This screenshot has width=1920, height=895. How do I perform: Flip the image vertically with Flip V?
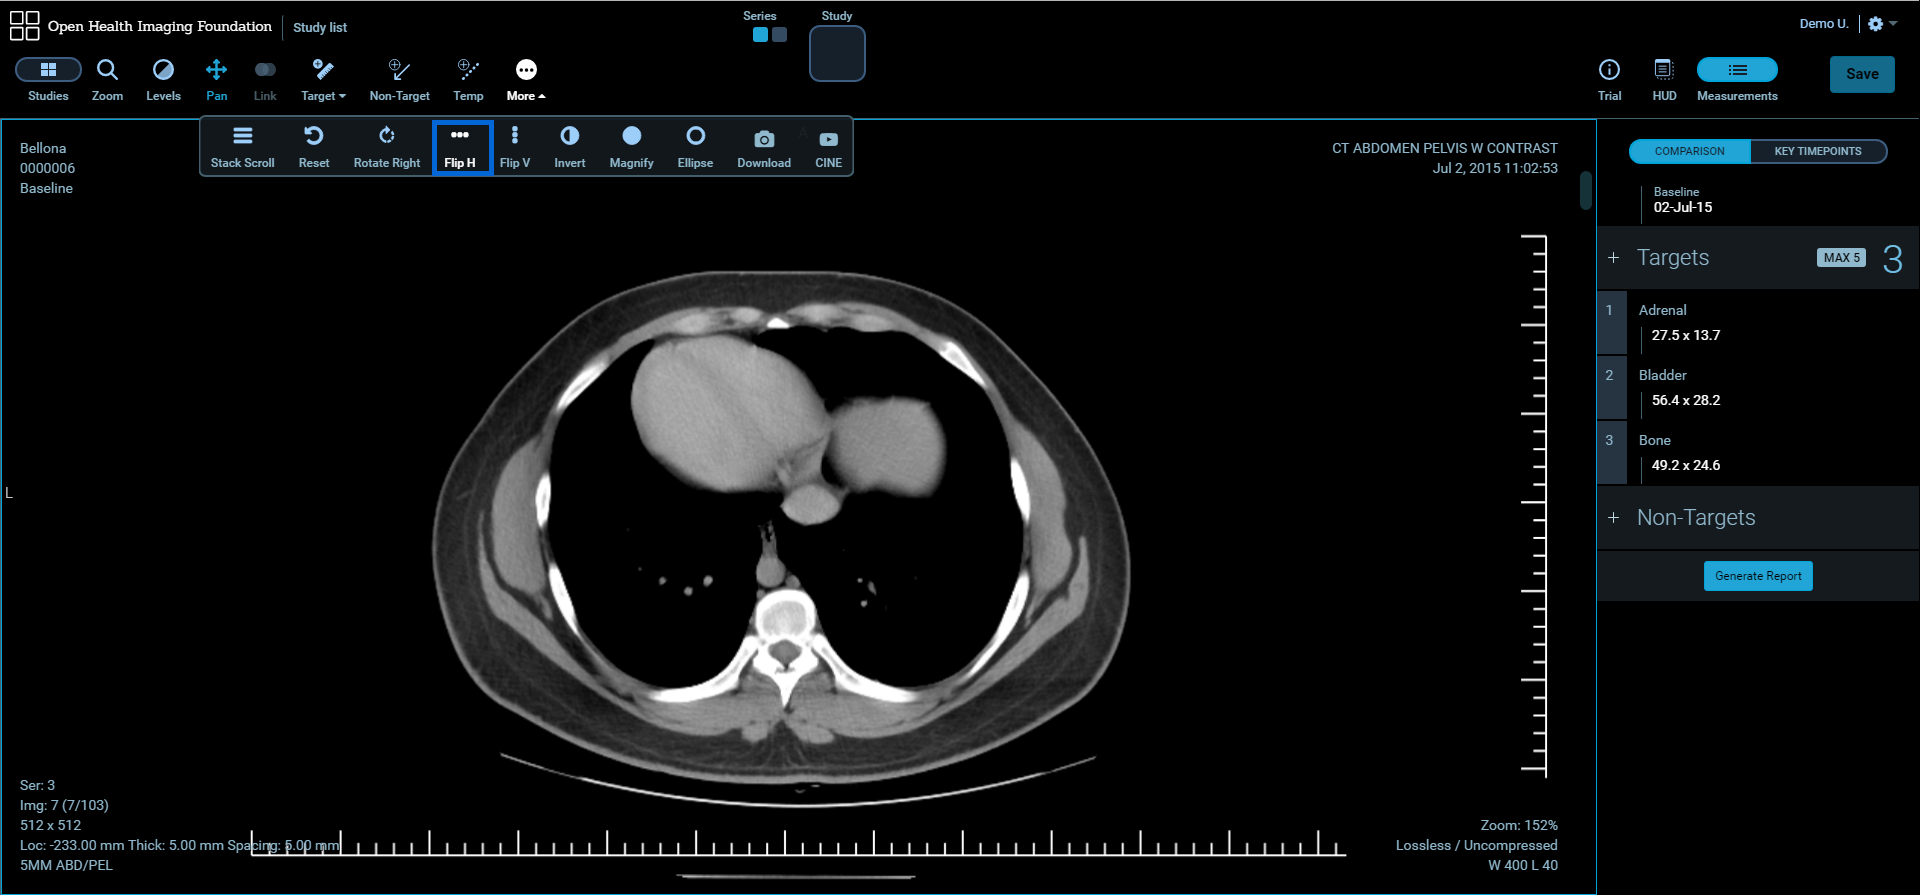514,146
